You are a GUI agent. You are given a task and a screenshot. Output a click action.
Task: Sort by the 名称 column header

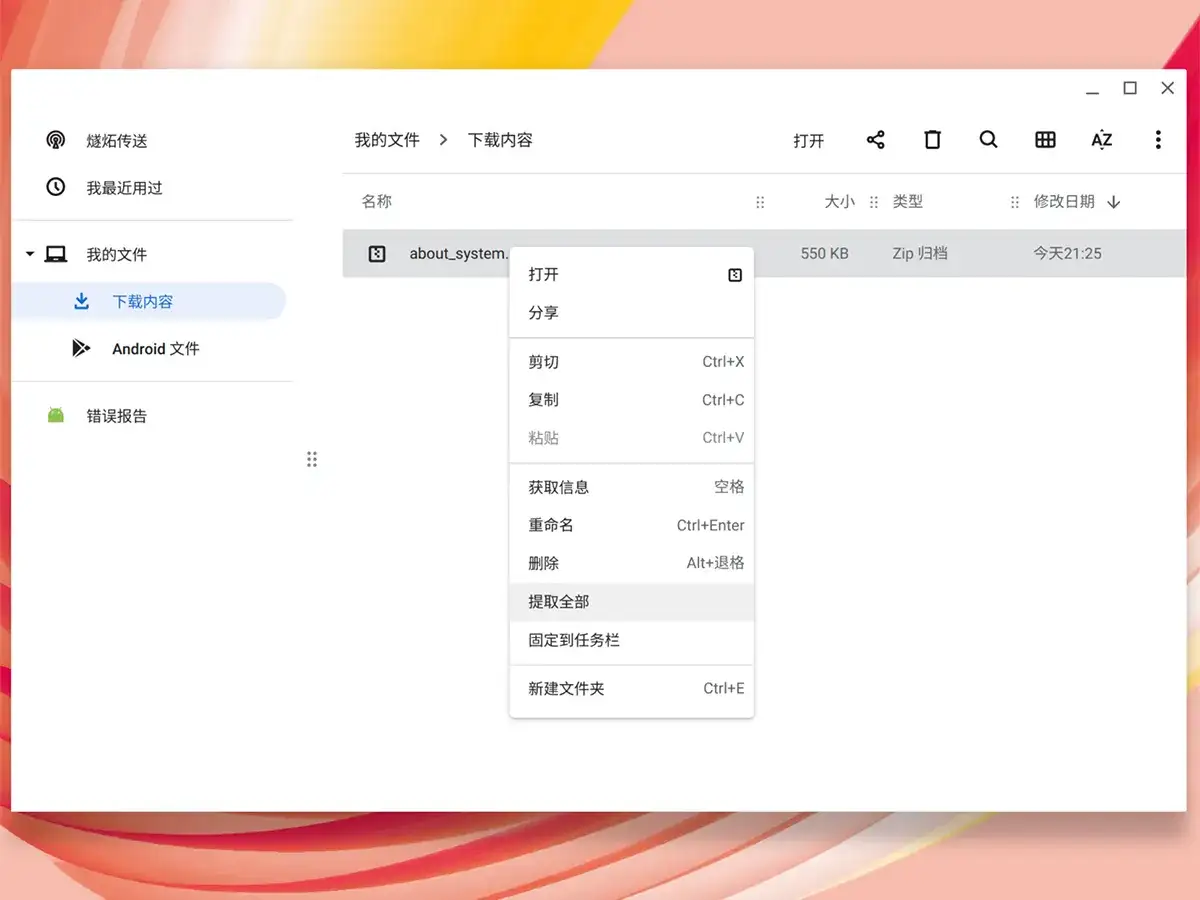pos(377,202)
